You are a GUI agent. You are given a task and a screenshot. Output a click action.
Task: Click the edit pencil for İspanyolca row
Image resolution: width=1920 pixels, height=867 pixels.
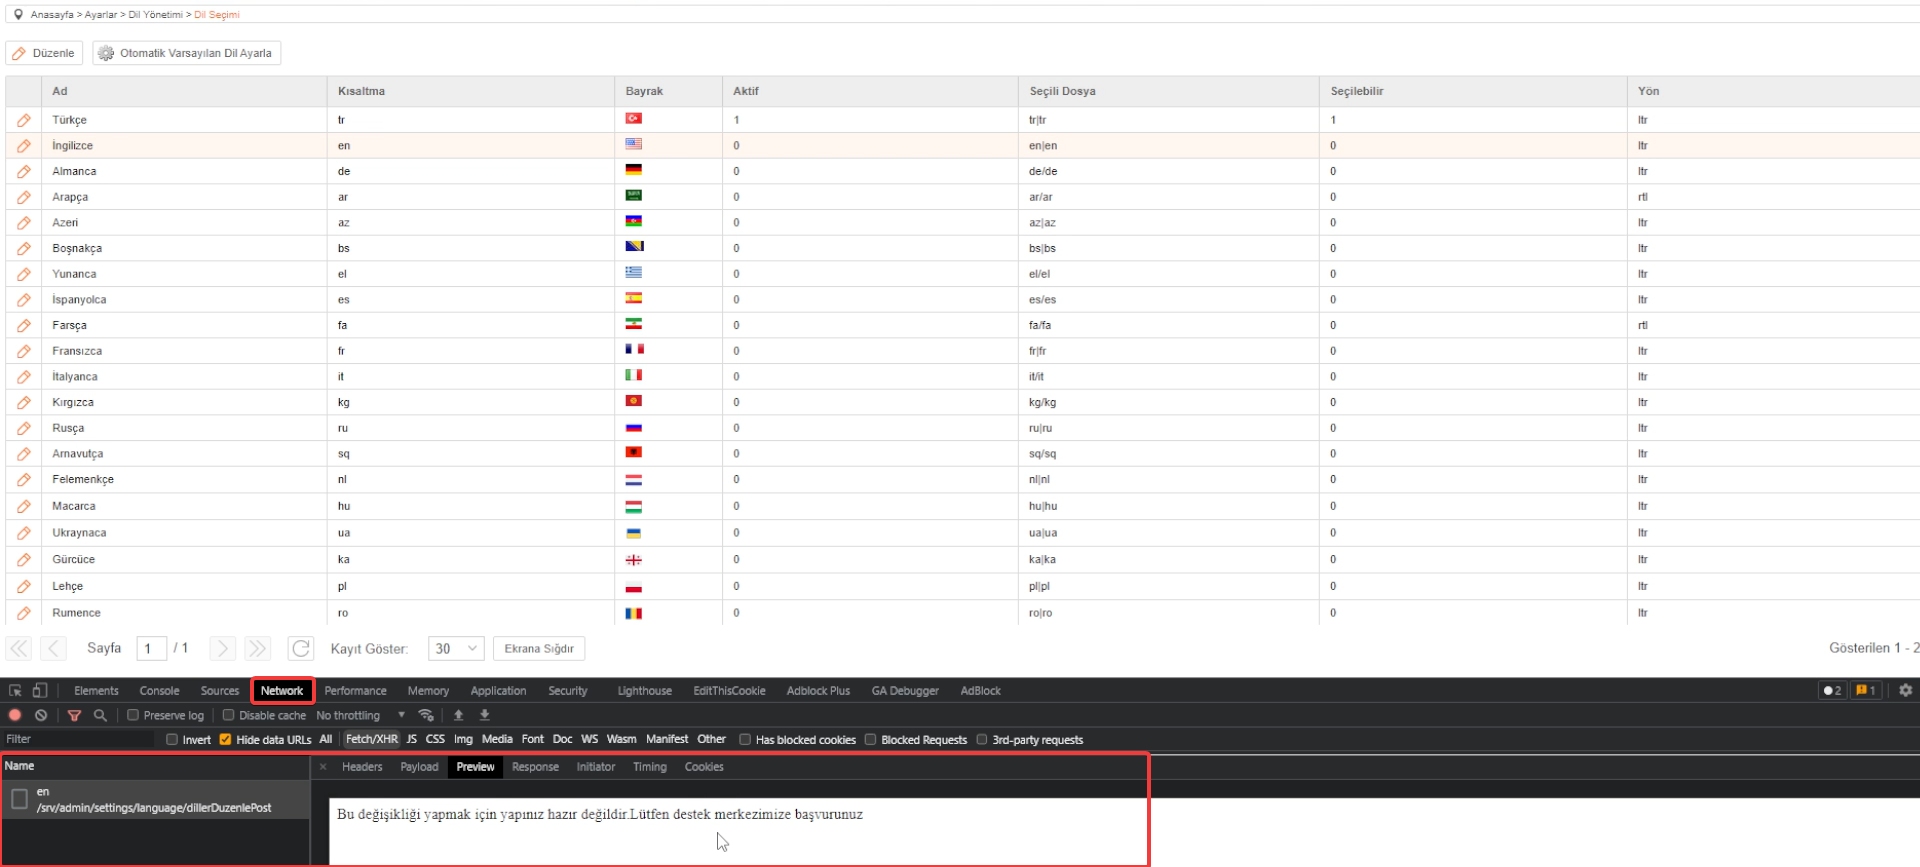[x=24, y=300]
